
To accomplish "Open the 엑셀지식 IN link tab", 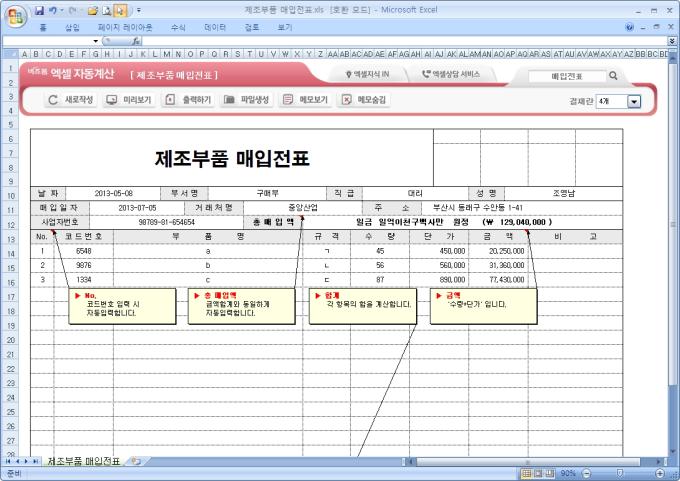I will tap(367, 75).
